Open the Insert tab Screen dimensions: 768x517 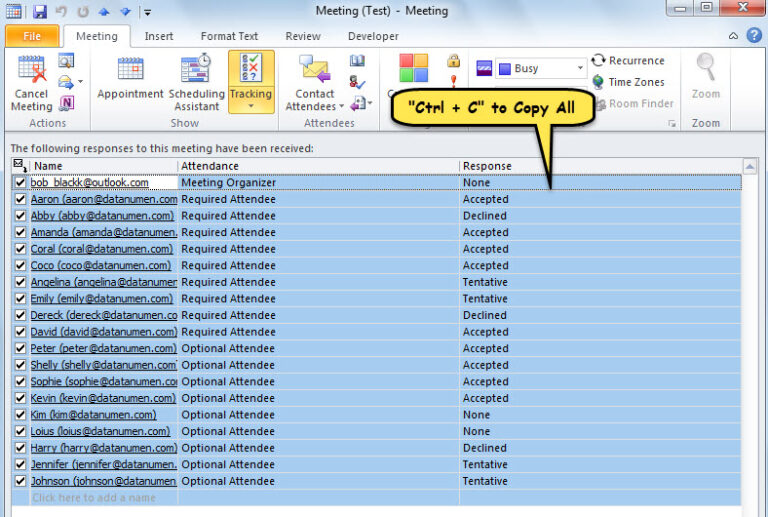pyautogui.click(x=159, y=36)
